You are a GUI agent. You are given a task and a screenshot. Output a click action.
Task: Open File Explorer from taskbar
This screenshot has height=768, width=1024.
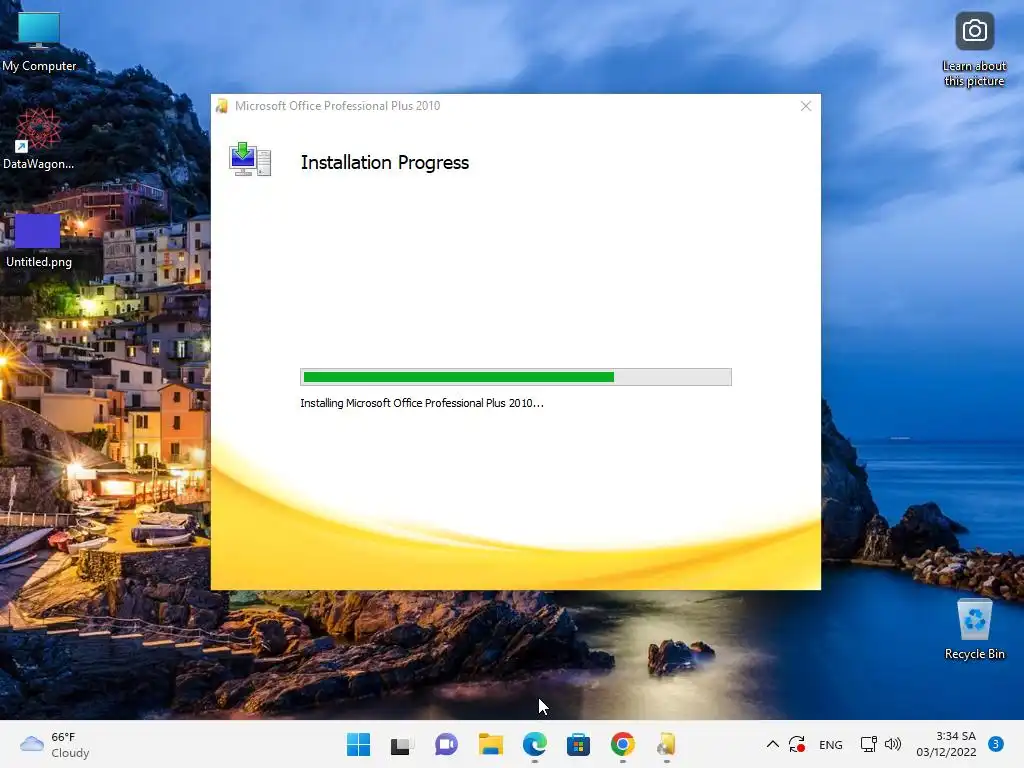point(490,744)
